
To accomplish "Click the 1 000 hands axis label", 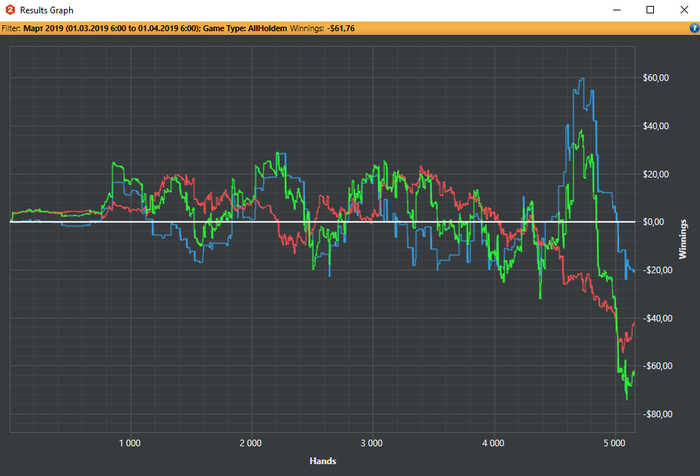I will tap(128, 441).
